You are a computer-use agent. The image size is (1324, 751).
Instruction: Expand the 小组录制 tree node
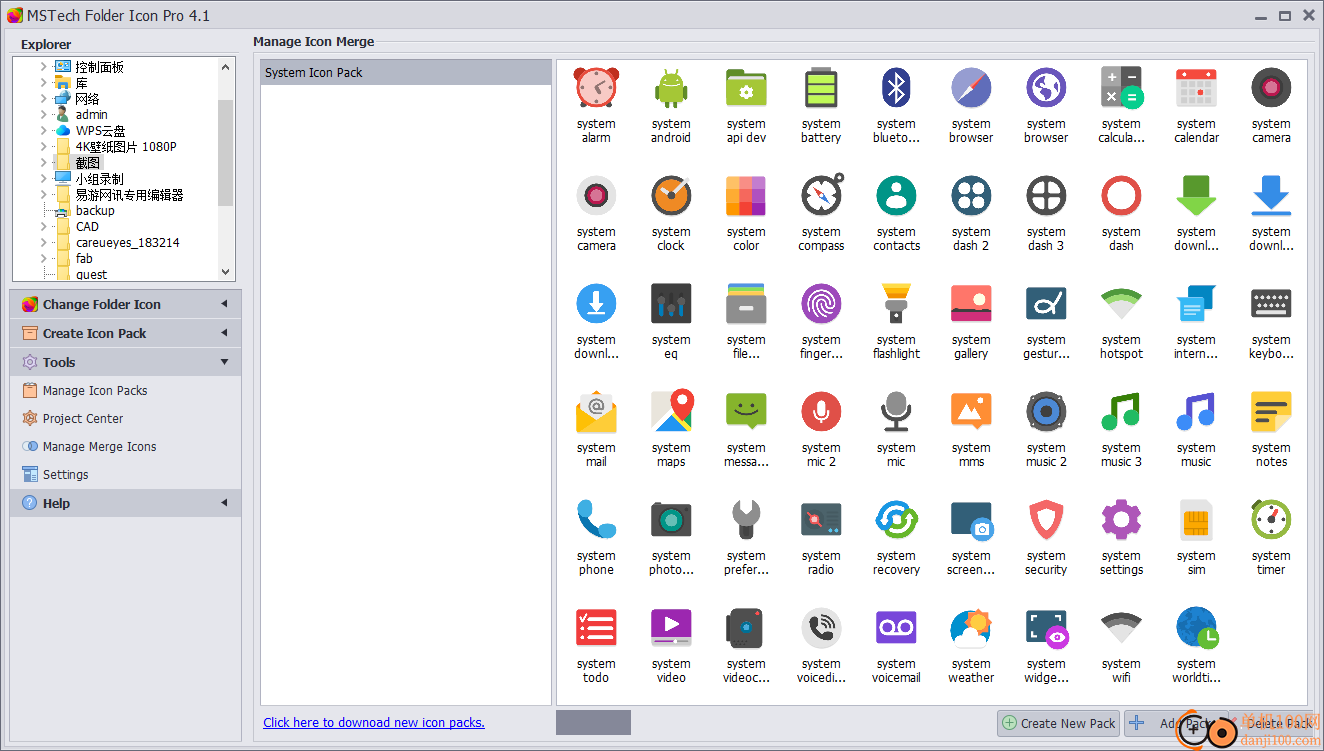44,179
